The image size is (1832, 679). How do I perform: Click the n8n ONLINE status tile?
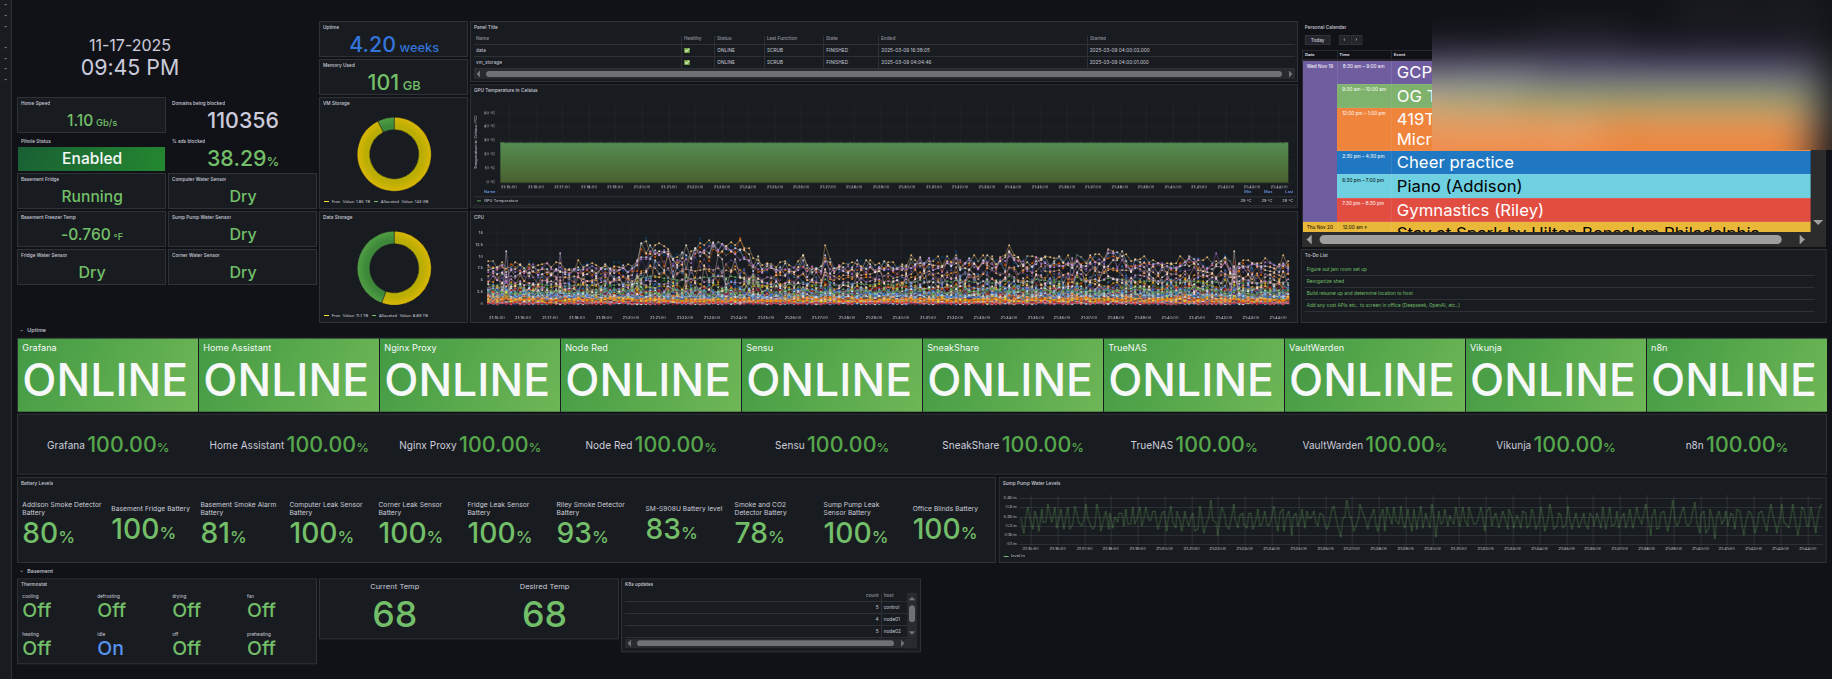coord(1736,375)
